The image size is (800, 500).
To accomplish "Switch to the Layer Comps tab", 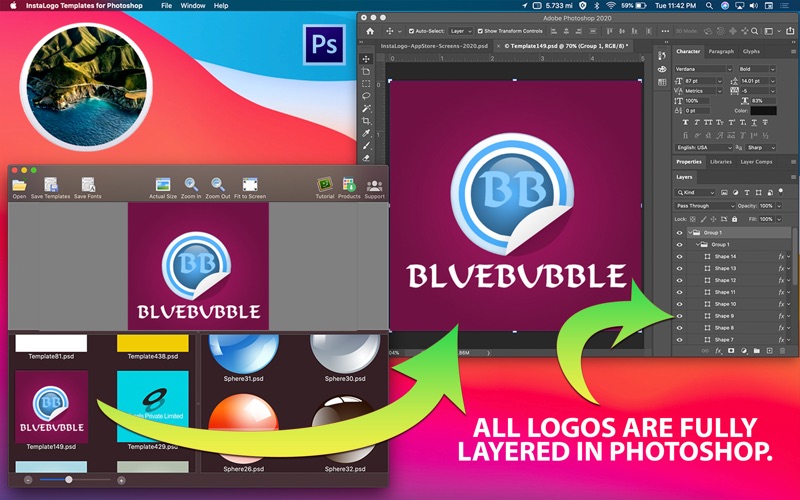I will tap(756, 162).
